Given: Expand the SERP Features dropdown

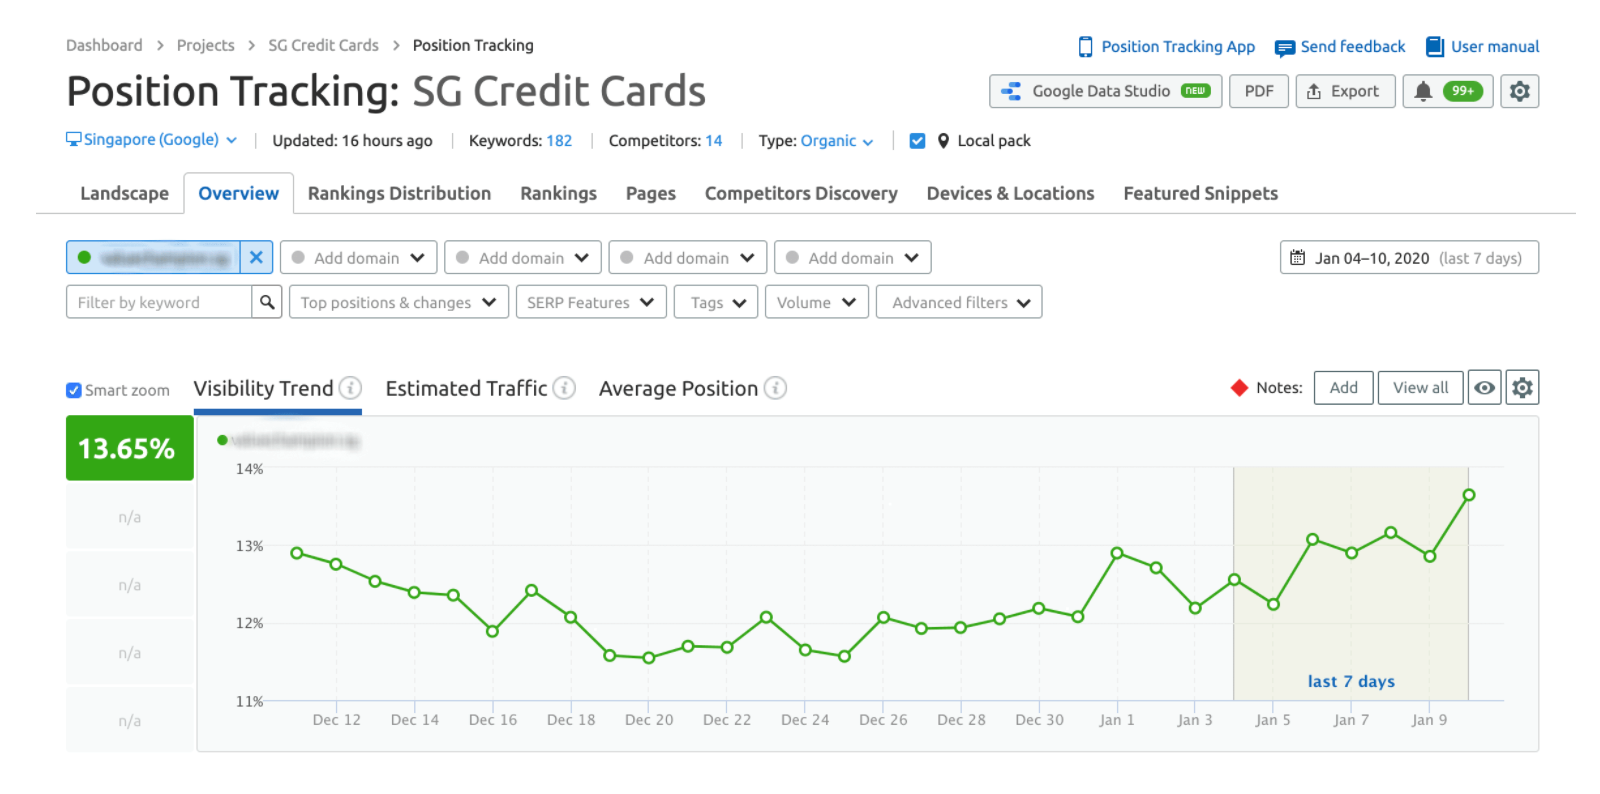Looking at the screenshot, I should pos(590,302).
